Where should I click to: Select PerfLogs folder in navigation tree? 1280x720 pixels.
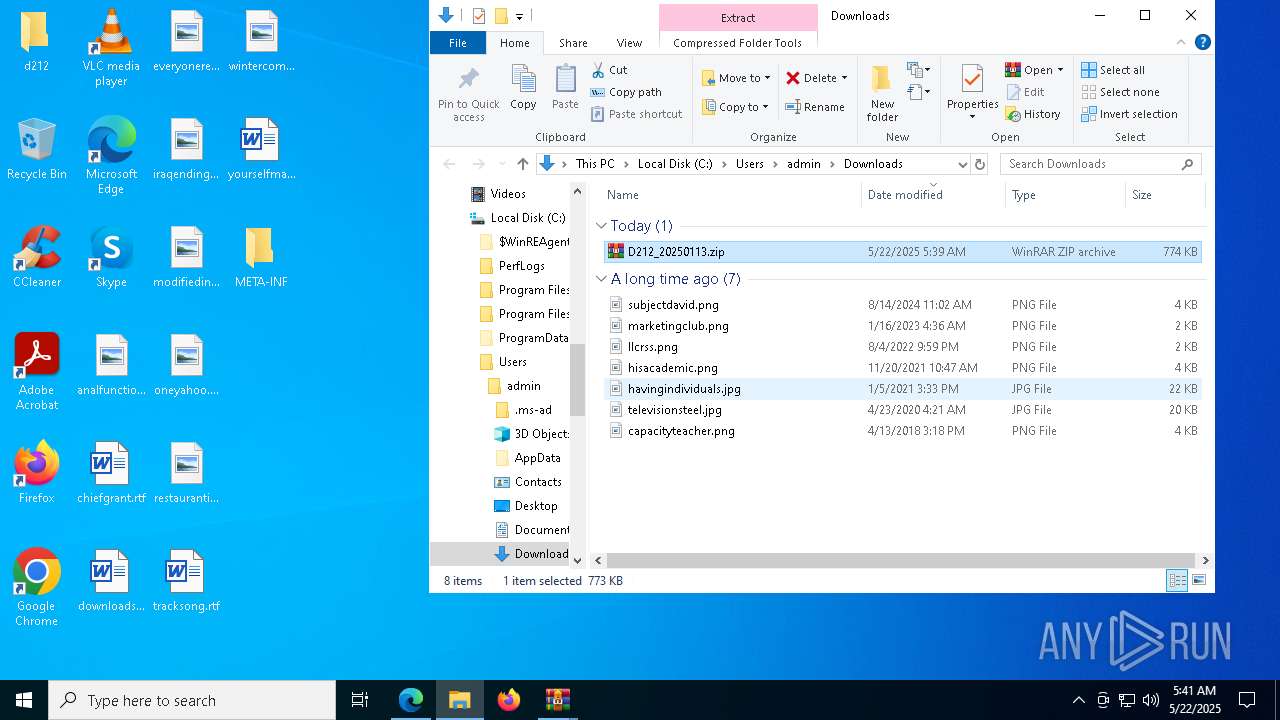pos(521,266)
